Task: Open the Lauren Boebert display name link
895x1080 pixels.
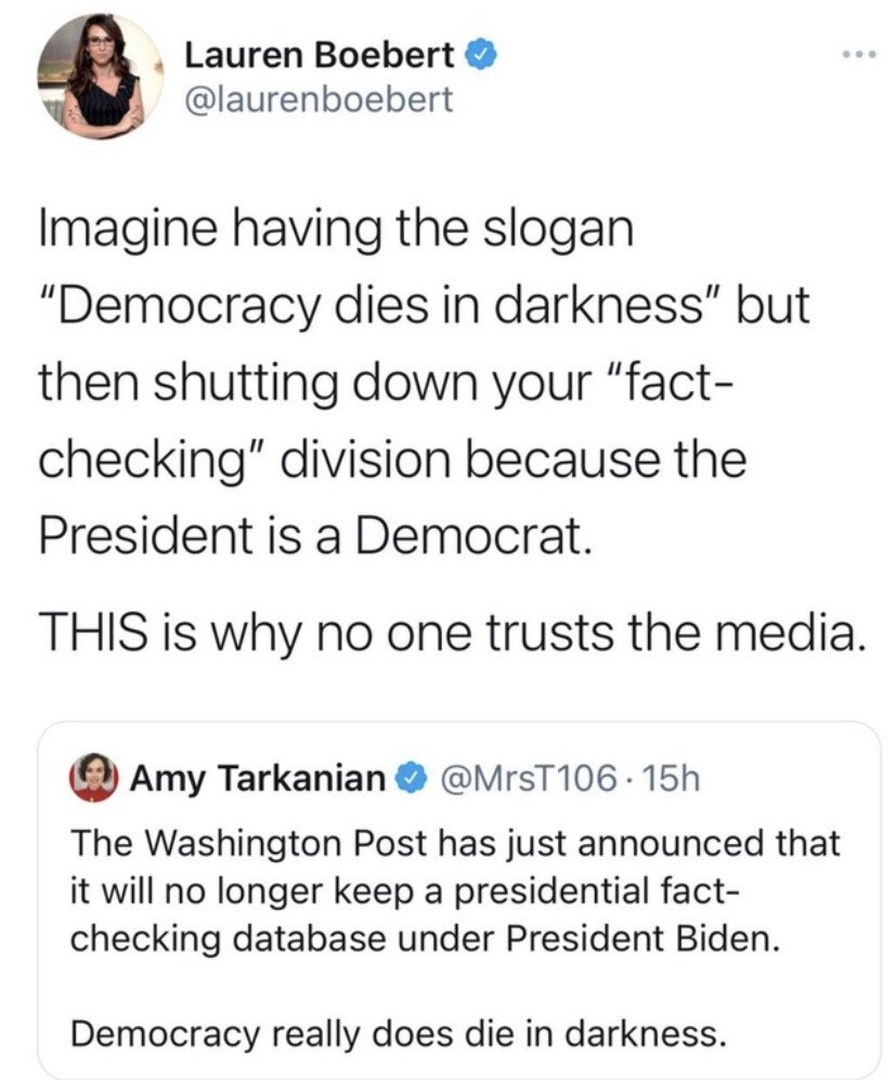Action: pos(320,57)
